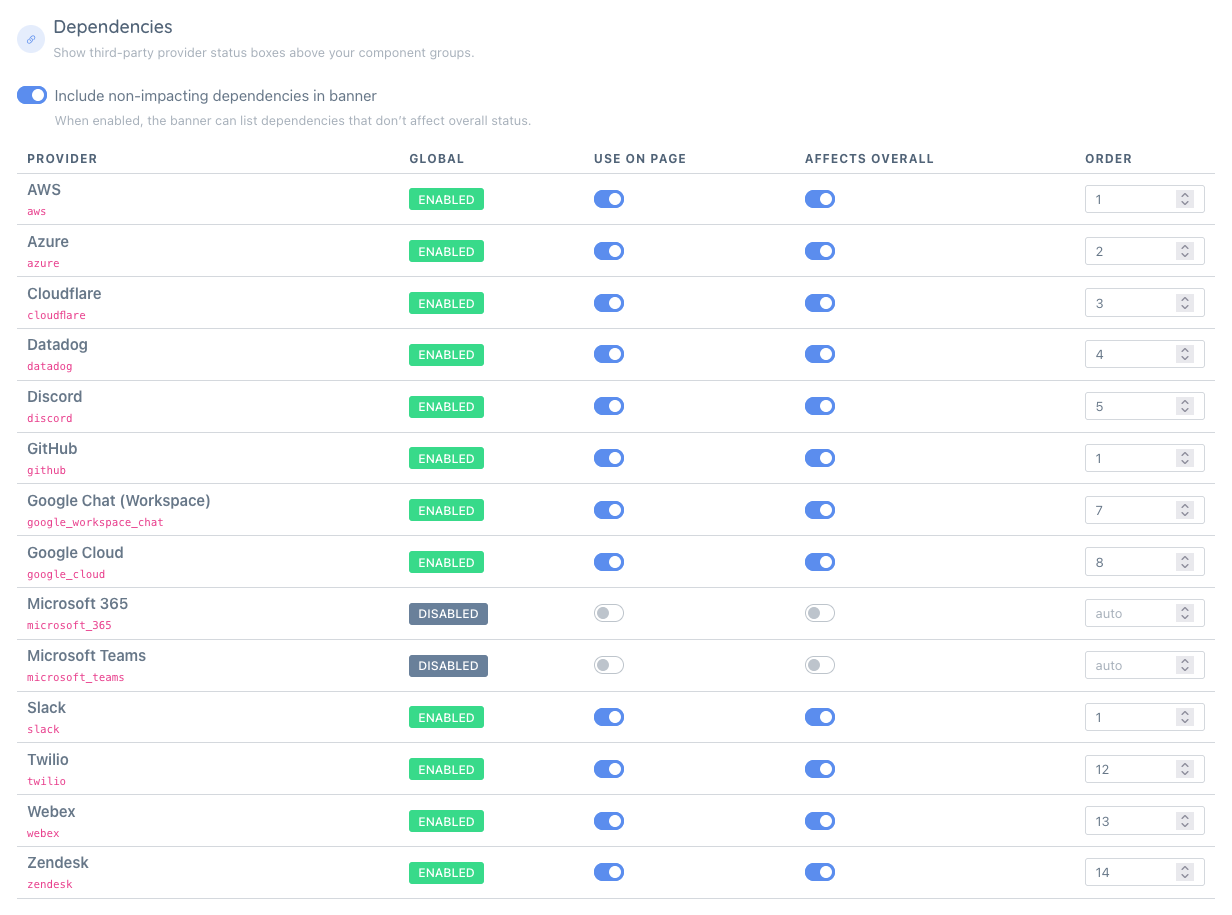Decrease Twilio's order with the stepper down arrow
This screenshot has width=1232, height=915.
pos(1185,773)
